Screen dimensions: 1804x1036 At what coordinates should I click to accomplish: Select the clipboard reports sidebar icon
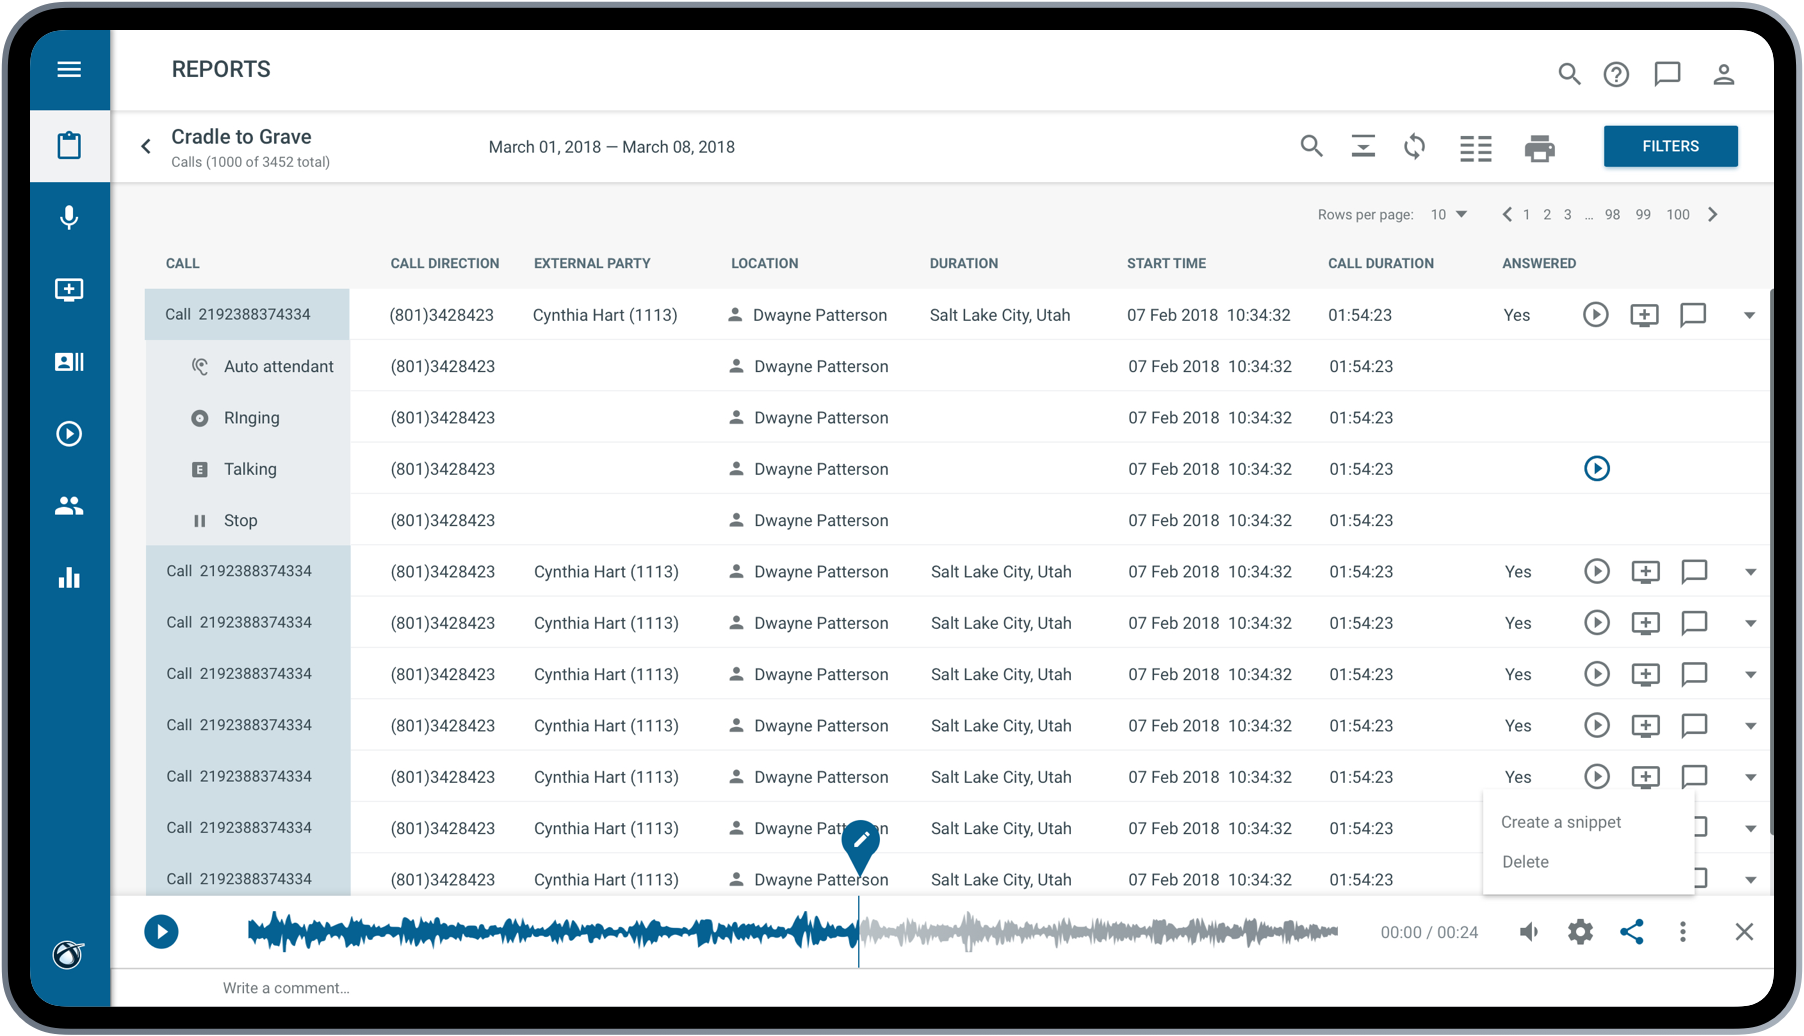[x=69, y=146]
